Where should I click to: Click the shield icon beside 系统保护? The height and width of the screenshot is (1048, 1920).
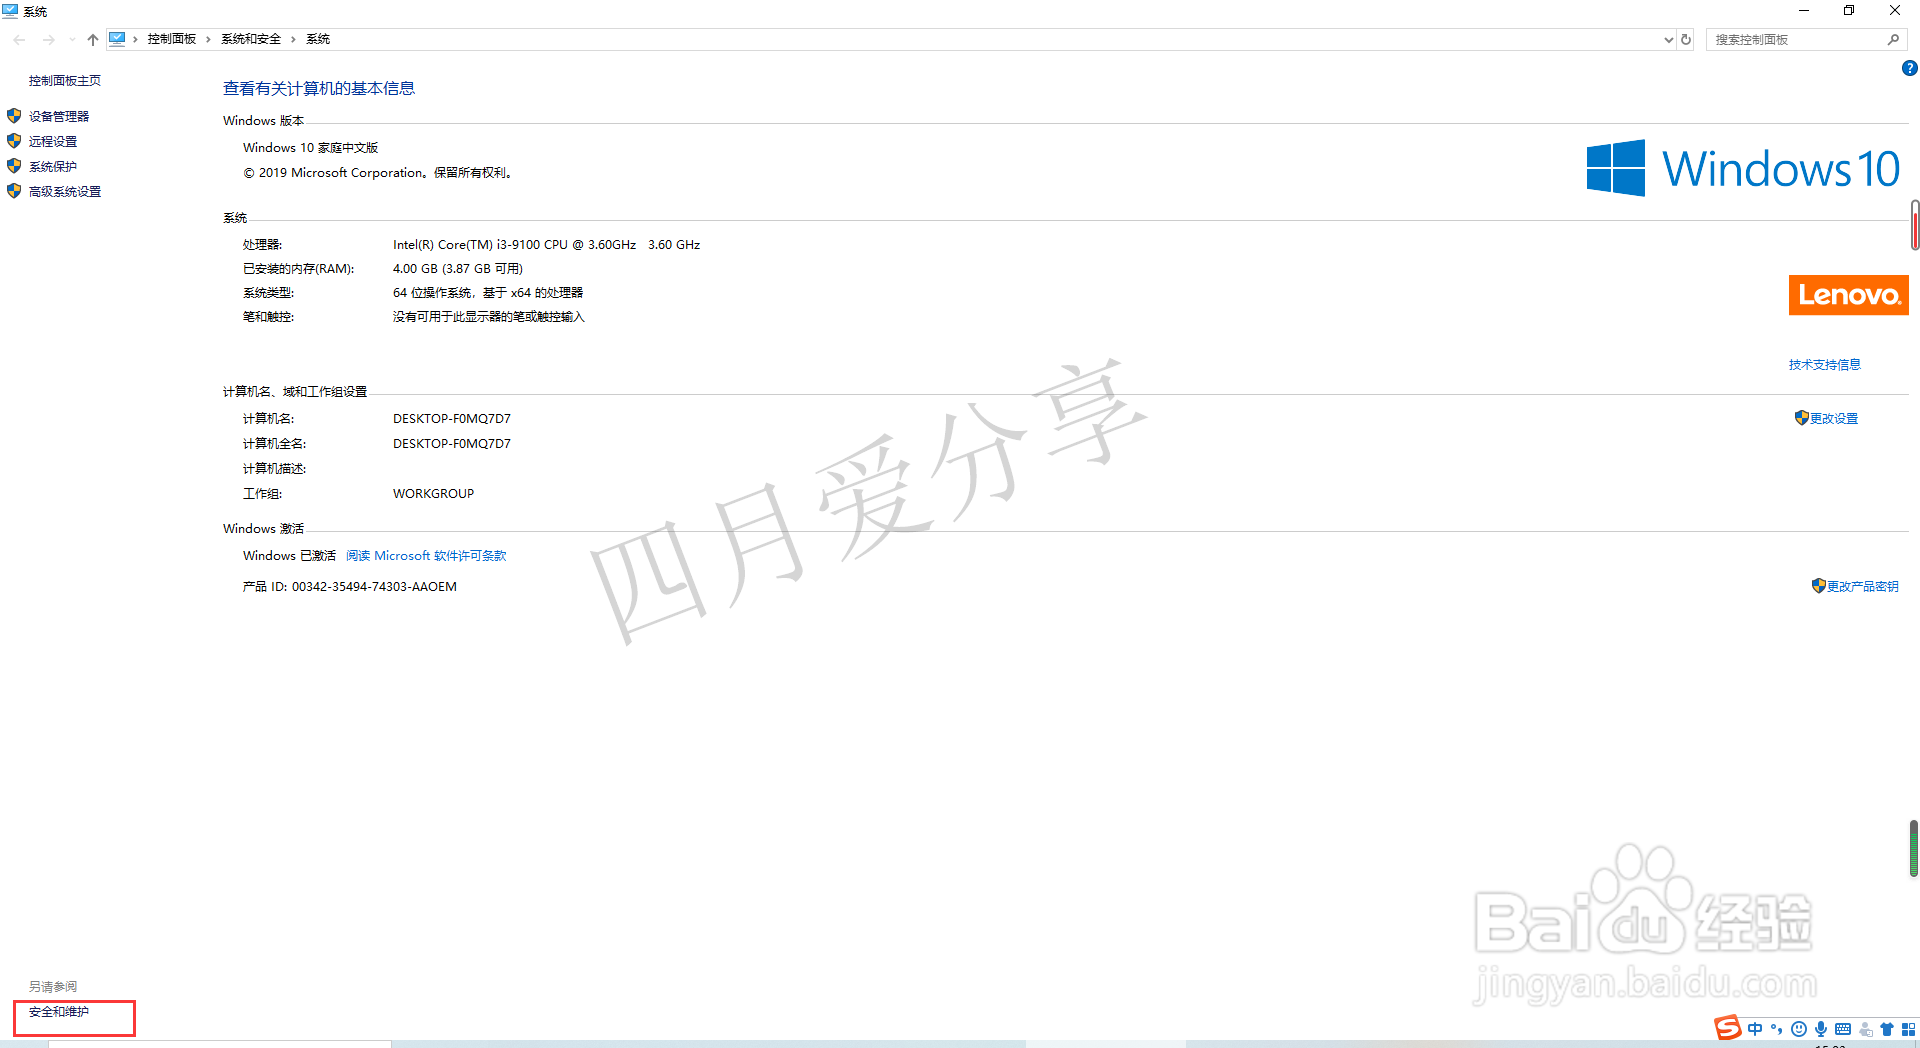pyautogui.click(x=14, y=166)
